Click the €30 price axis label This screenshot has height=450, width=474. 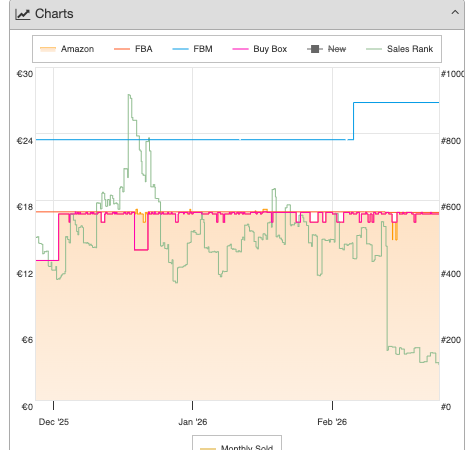point(25,74)
